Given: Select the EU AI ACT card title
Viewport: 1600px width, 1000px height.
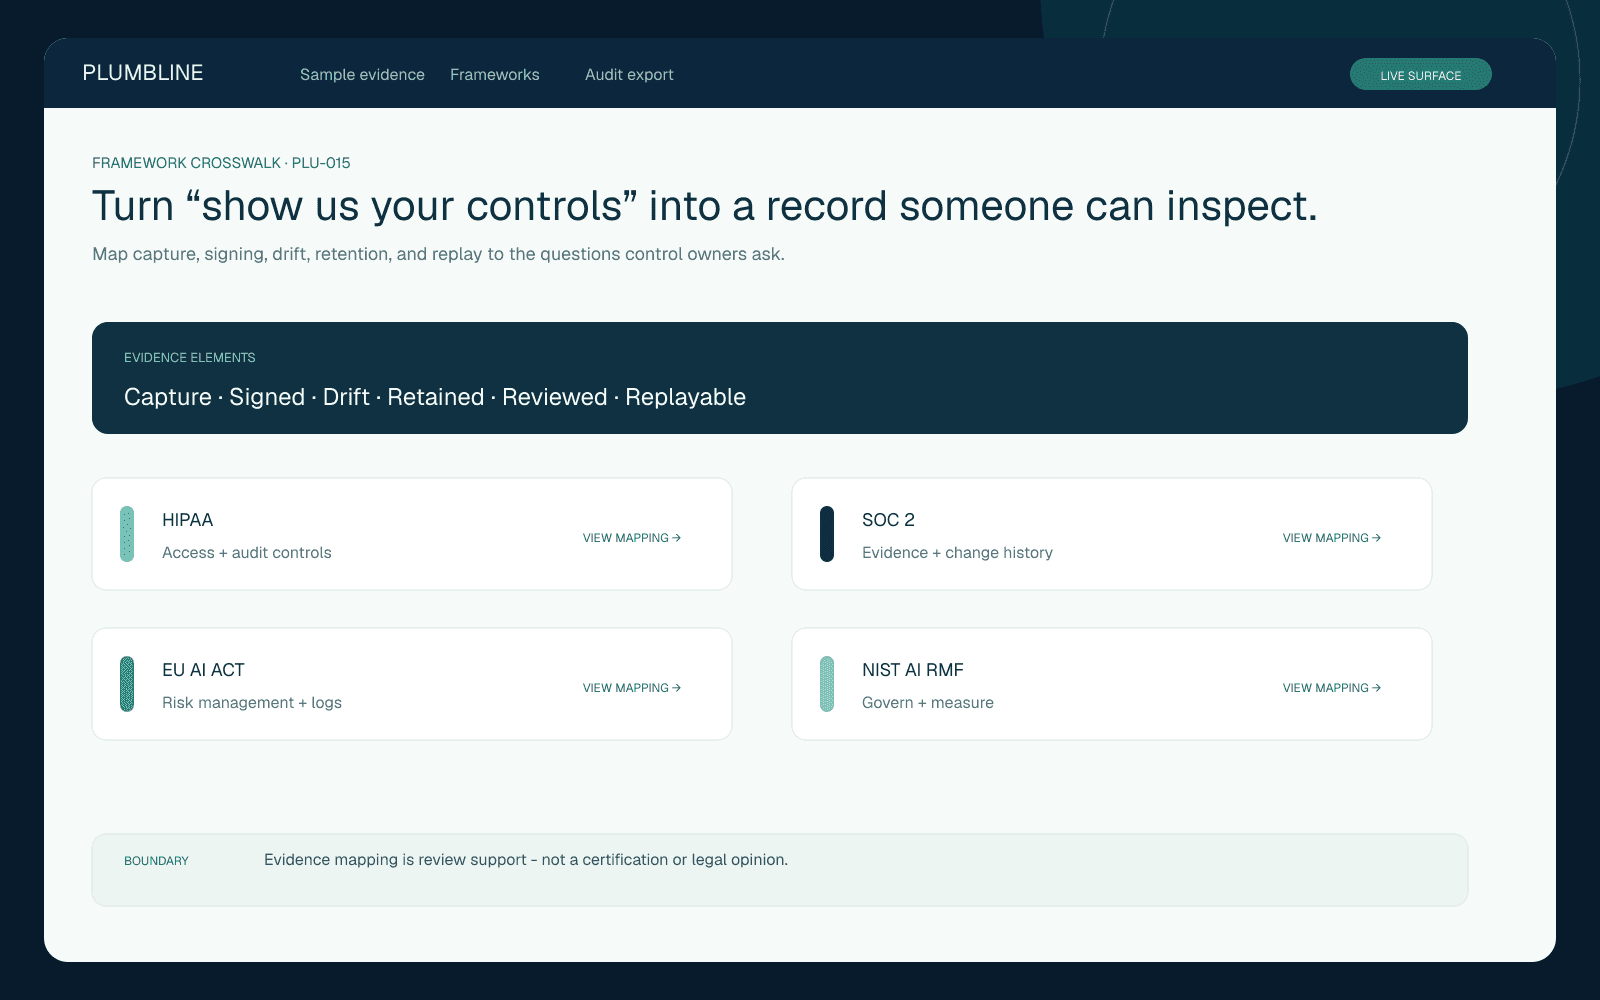Looking at the screenshot, I should click(x=203, y=670).
